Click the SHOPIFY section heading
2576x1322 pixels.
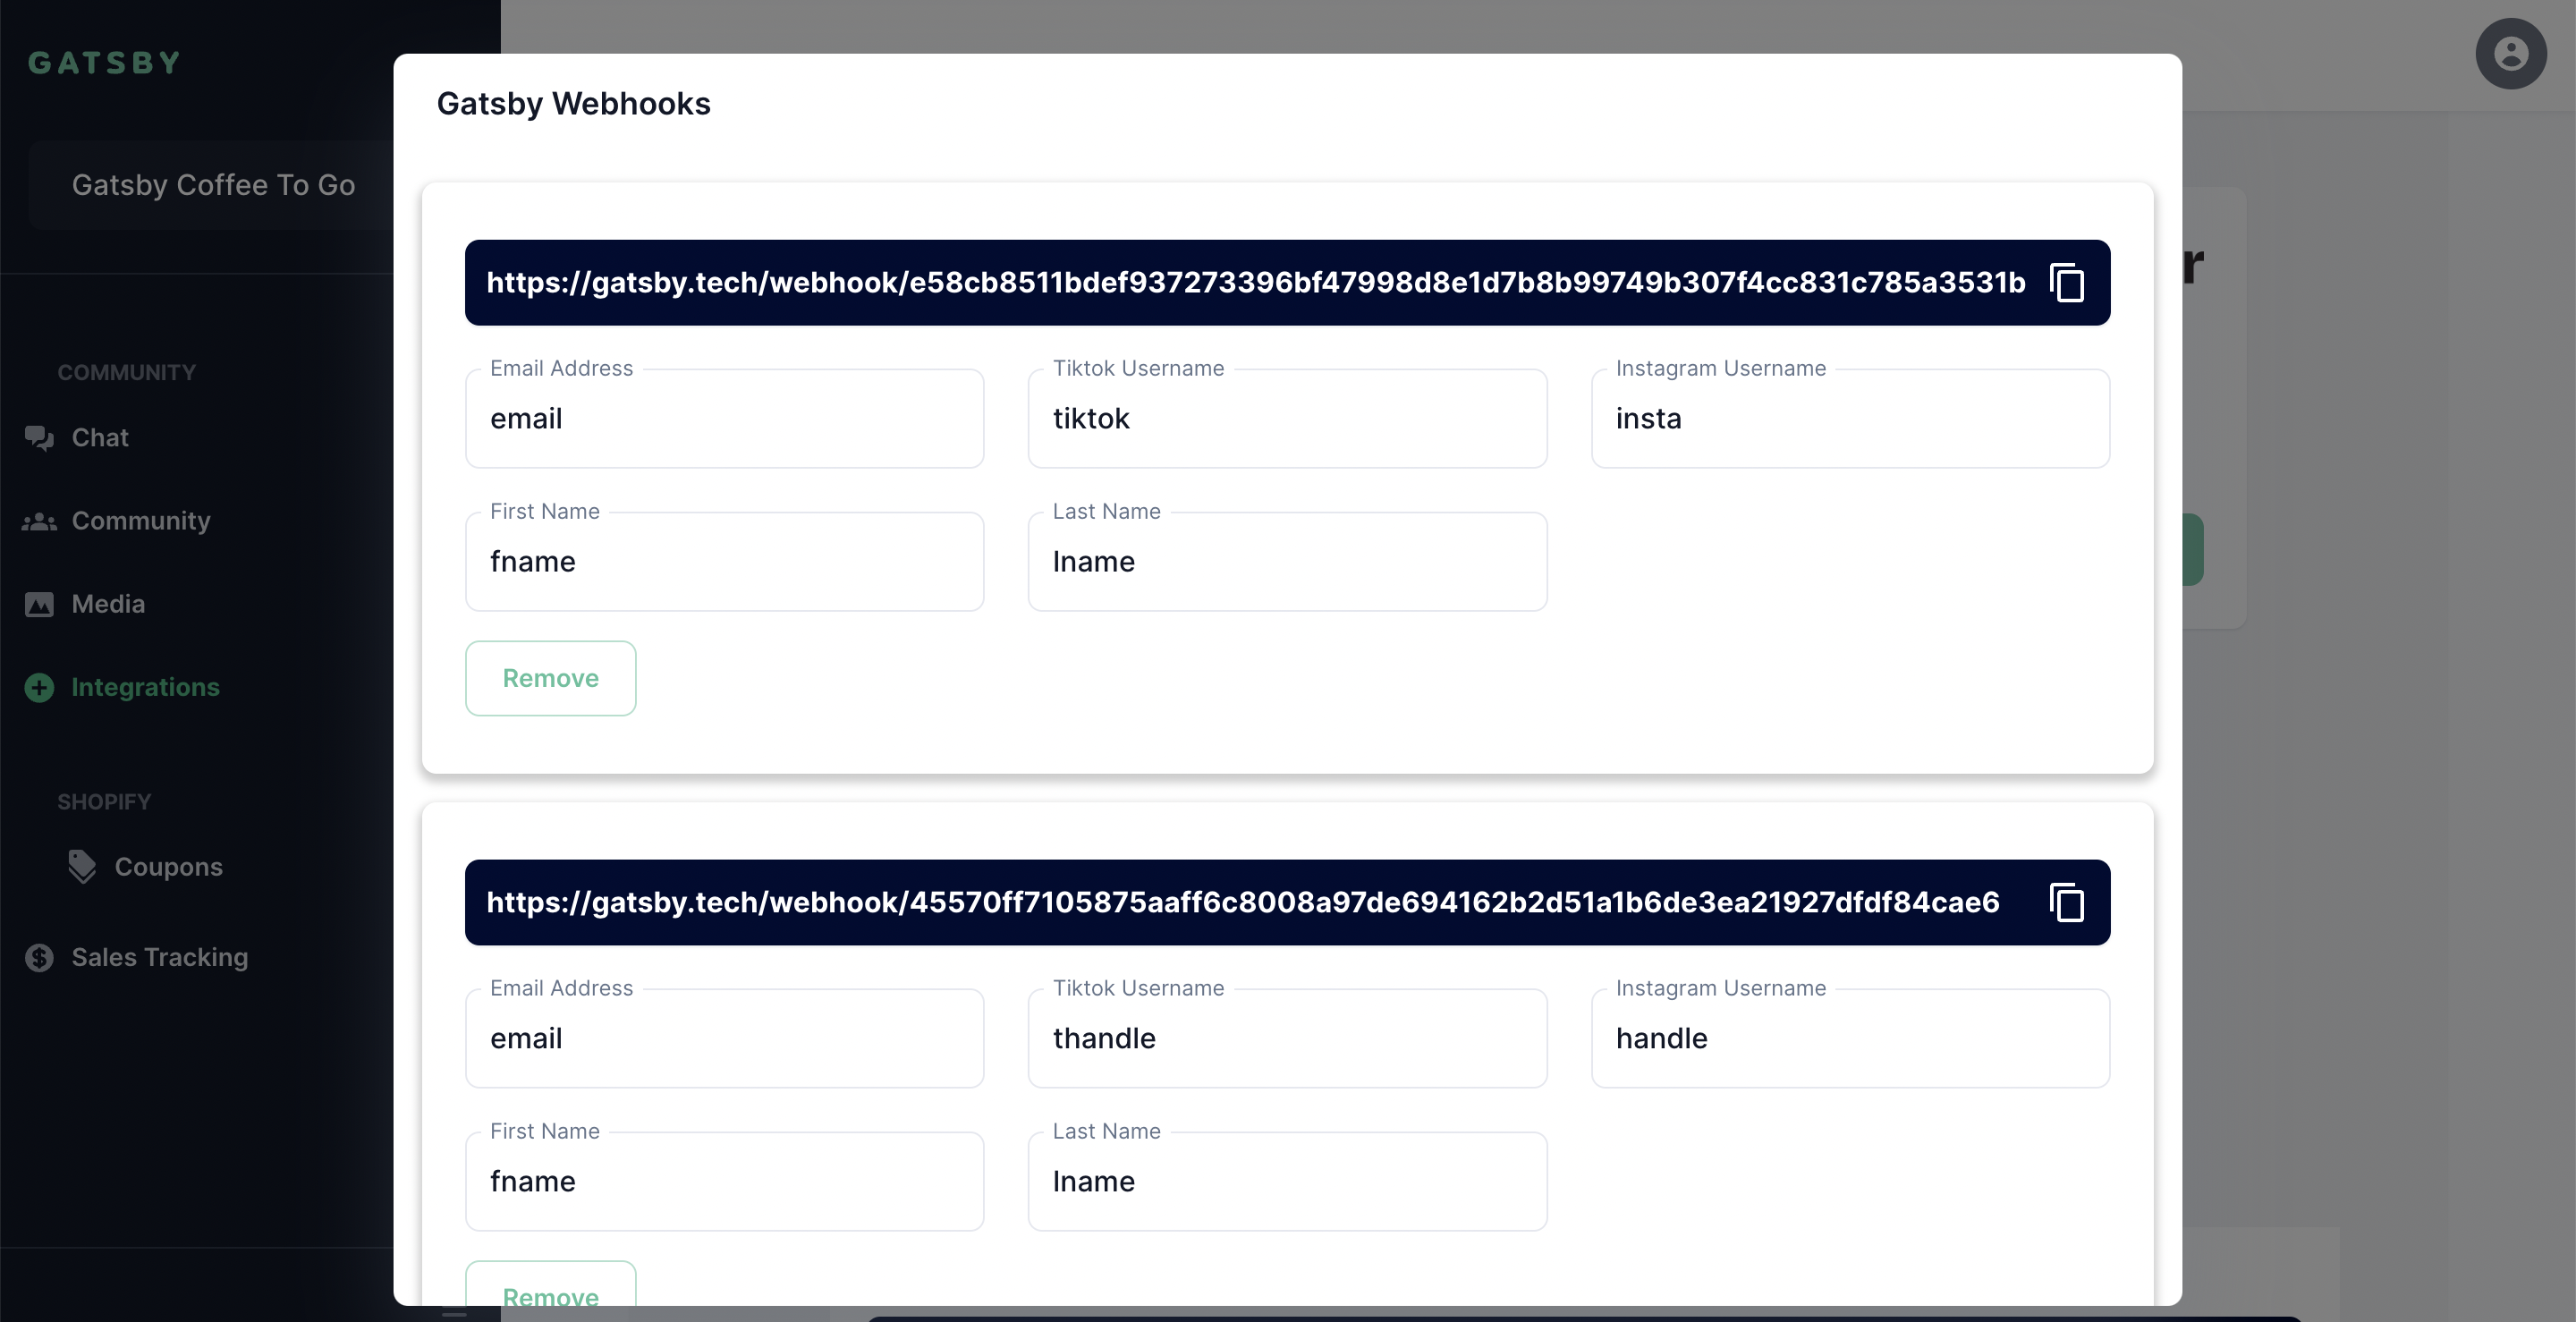(x=104, y=802)
